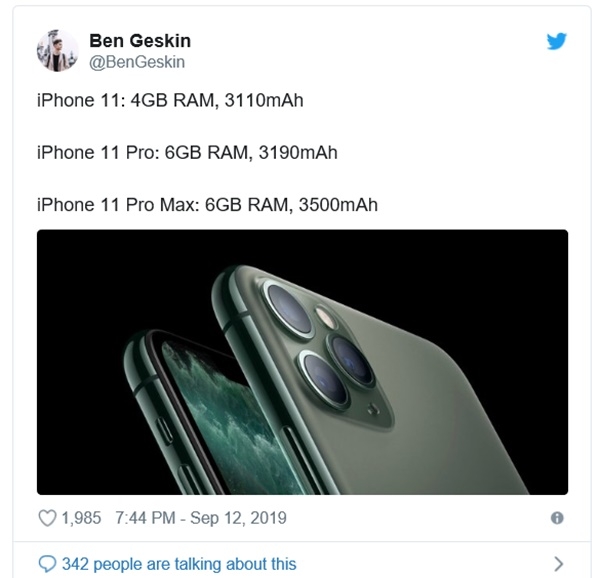Screen dimensions: 600x578
Task: Click the triple camera module in photo
Action: click(x=325, y=348)
